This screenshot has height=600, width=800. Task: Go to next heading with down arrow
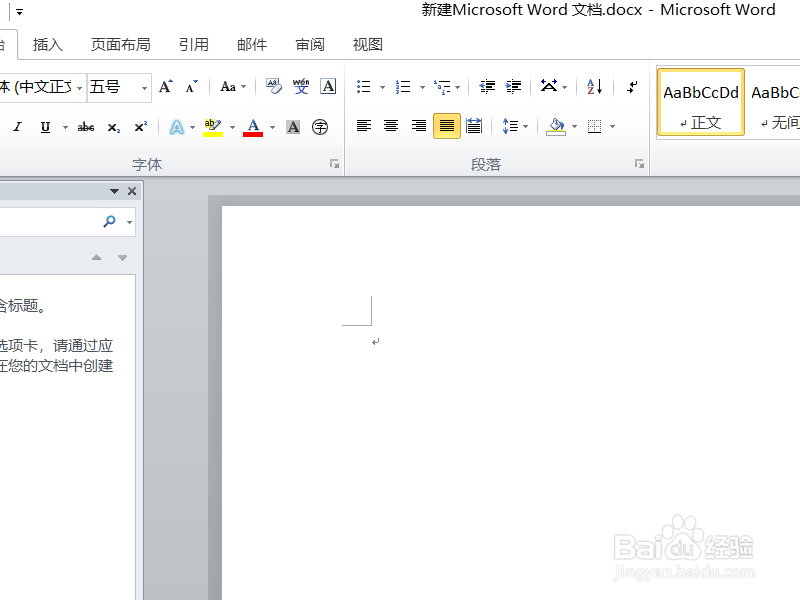(x=122, y=258)
